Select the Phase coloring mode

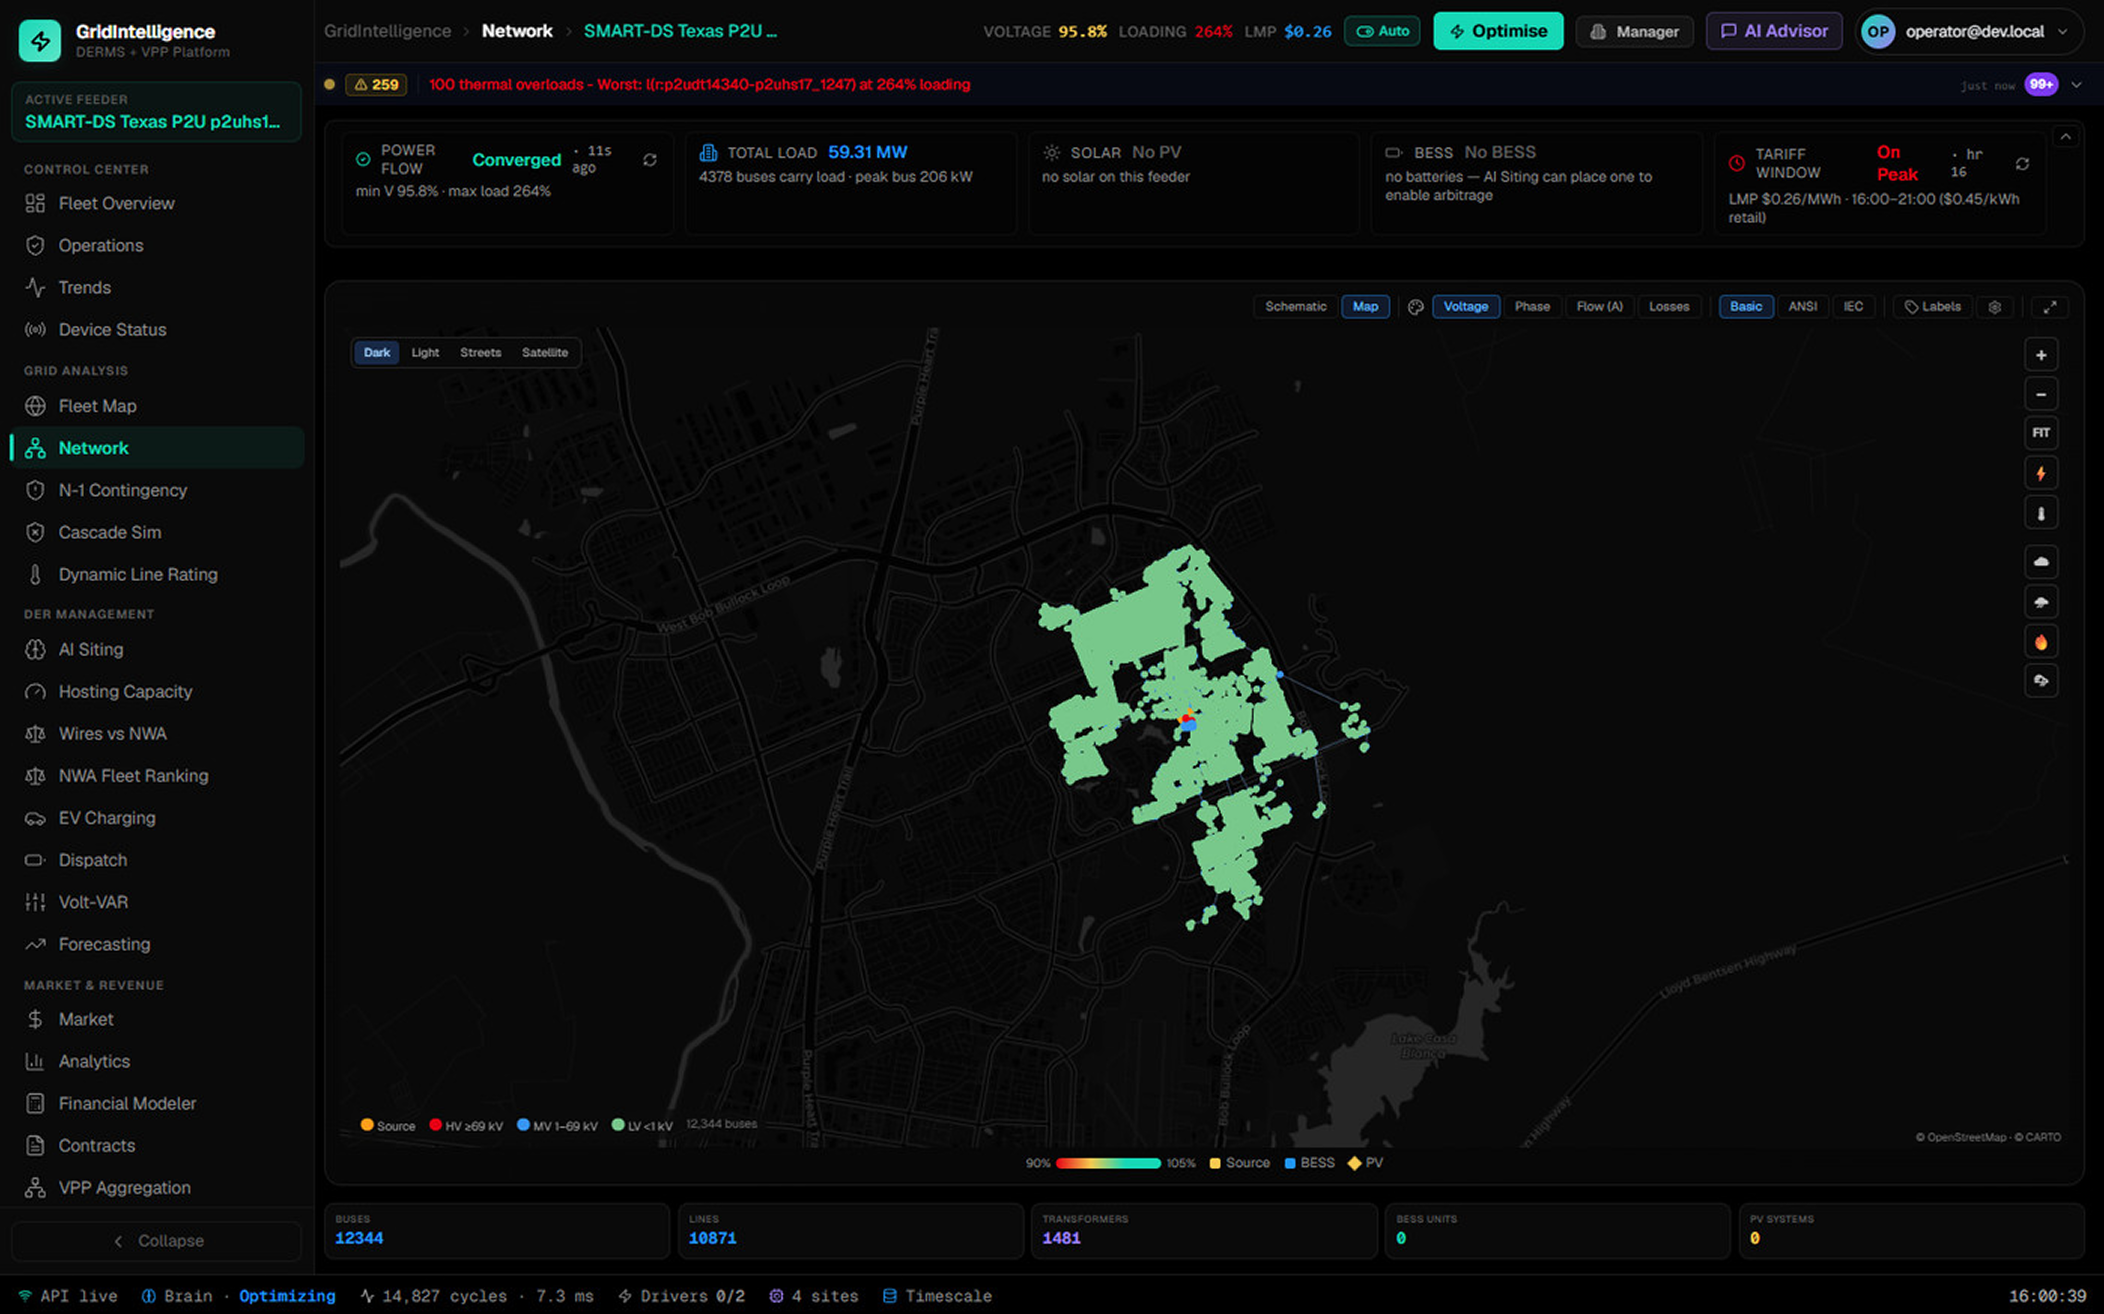click(x=1532, y=307)
